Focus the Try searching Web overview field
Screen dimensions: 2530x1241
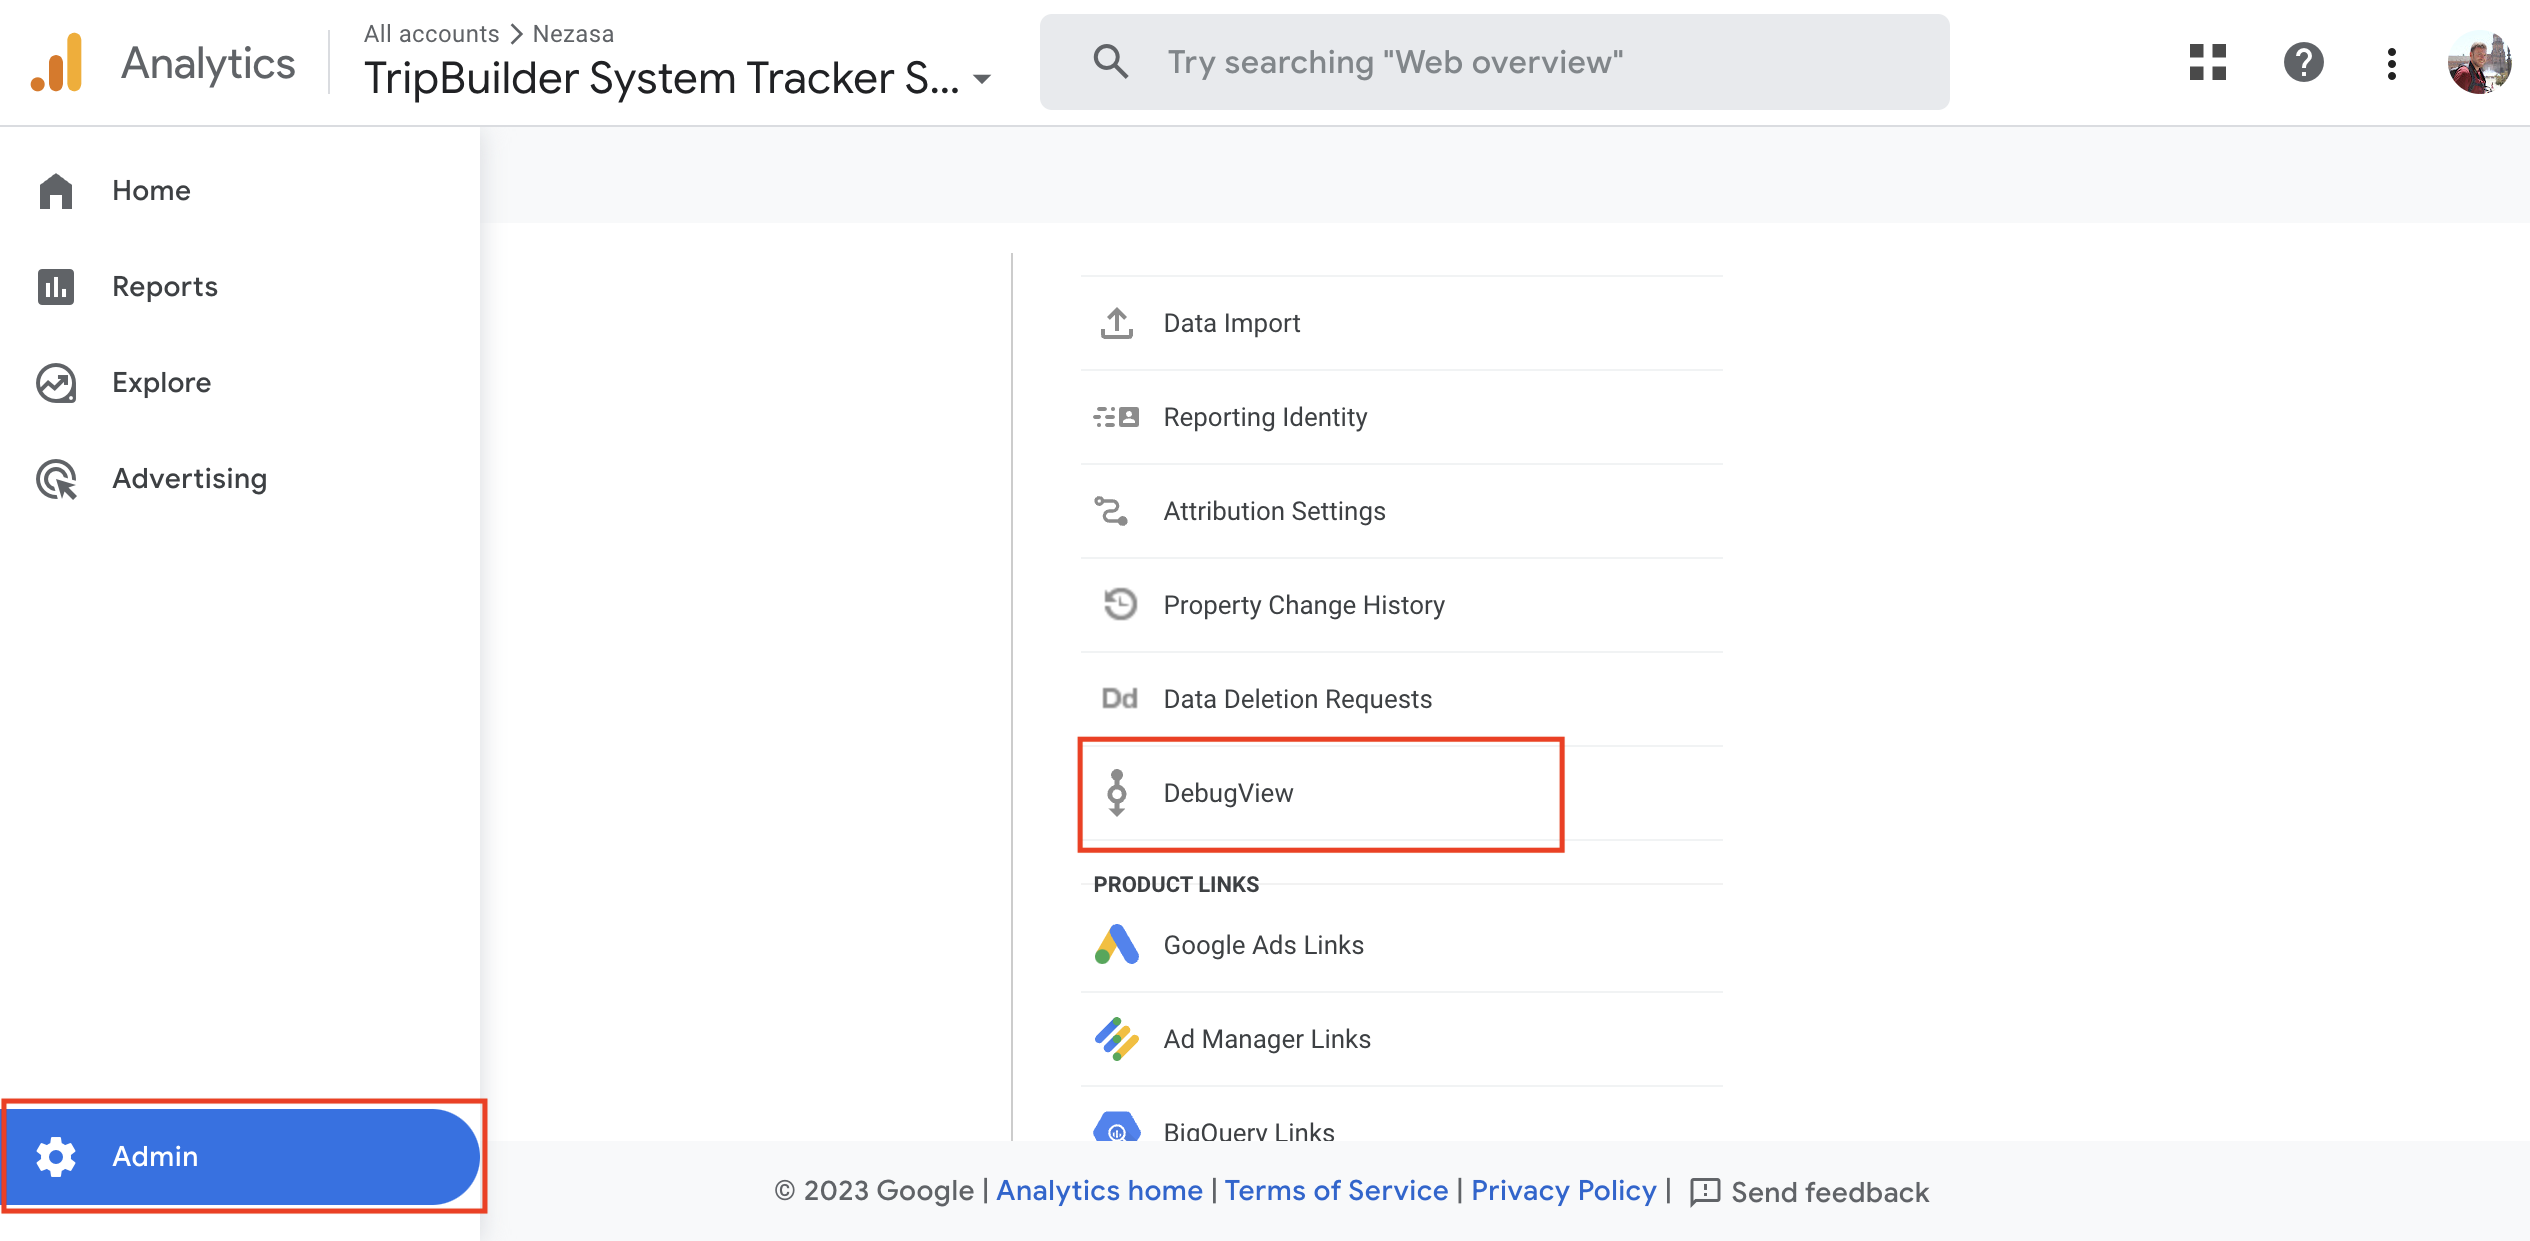pyautogui.click(x=1494, y=62)
